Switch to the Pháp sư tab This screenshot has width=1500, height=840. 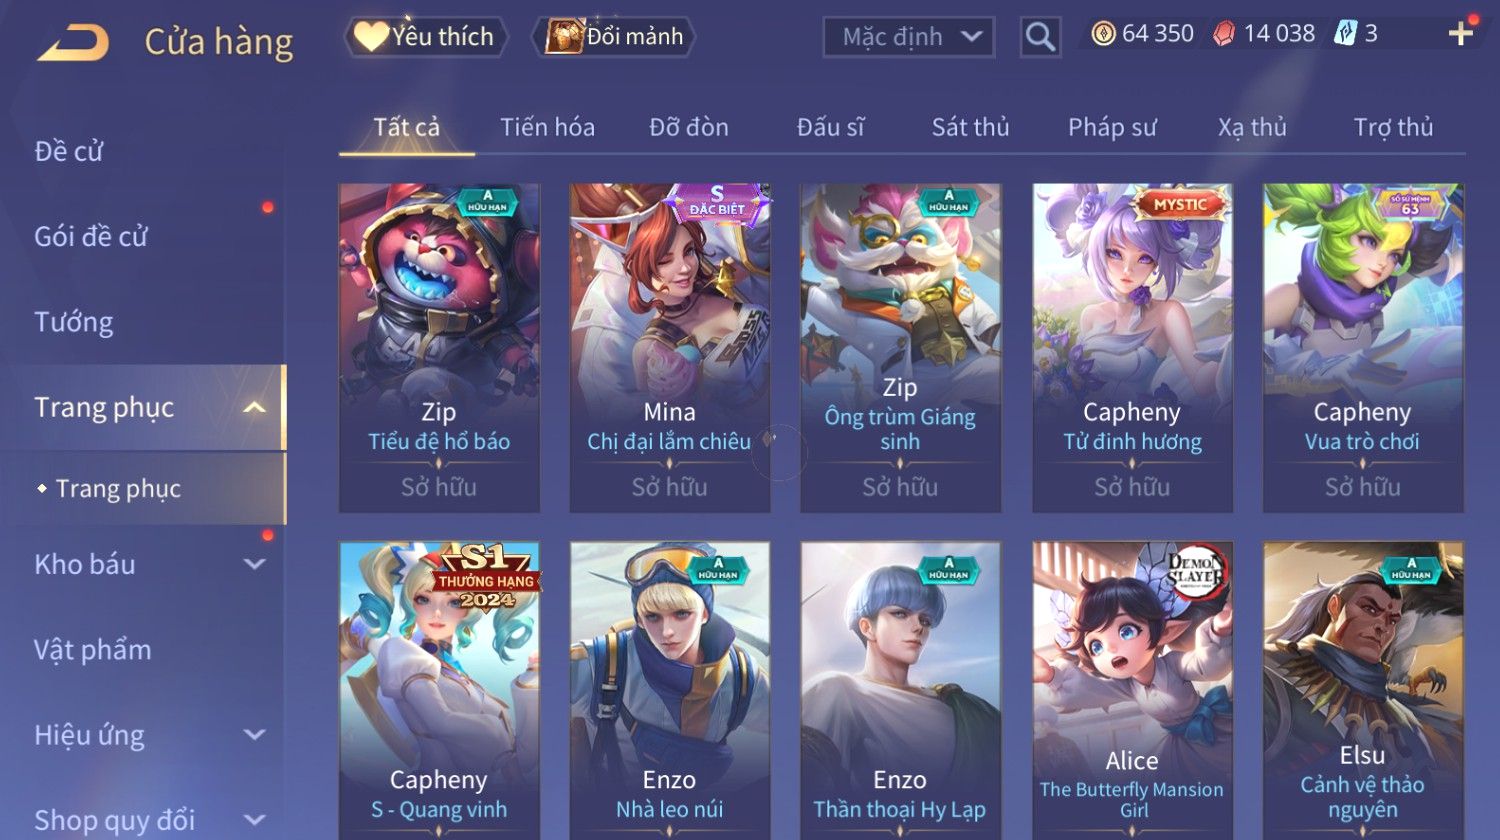coord(1112,127)
